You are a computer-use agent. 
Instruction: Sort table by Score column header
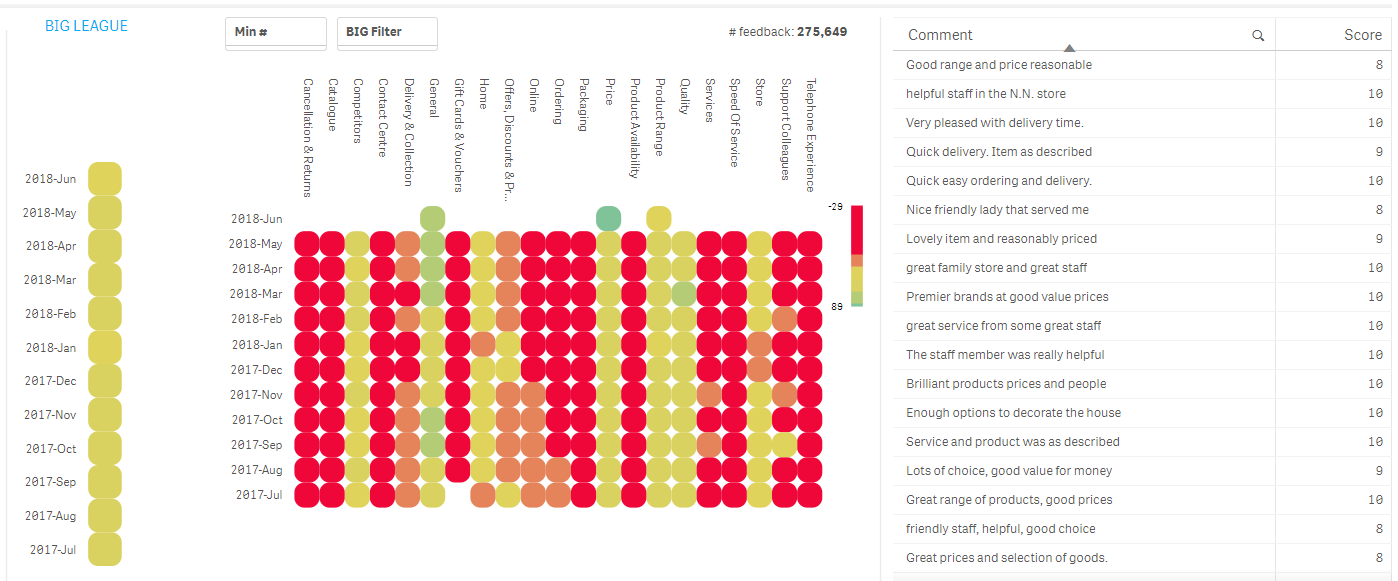pos(1362,35)
